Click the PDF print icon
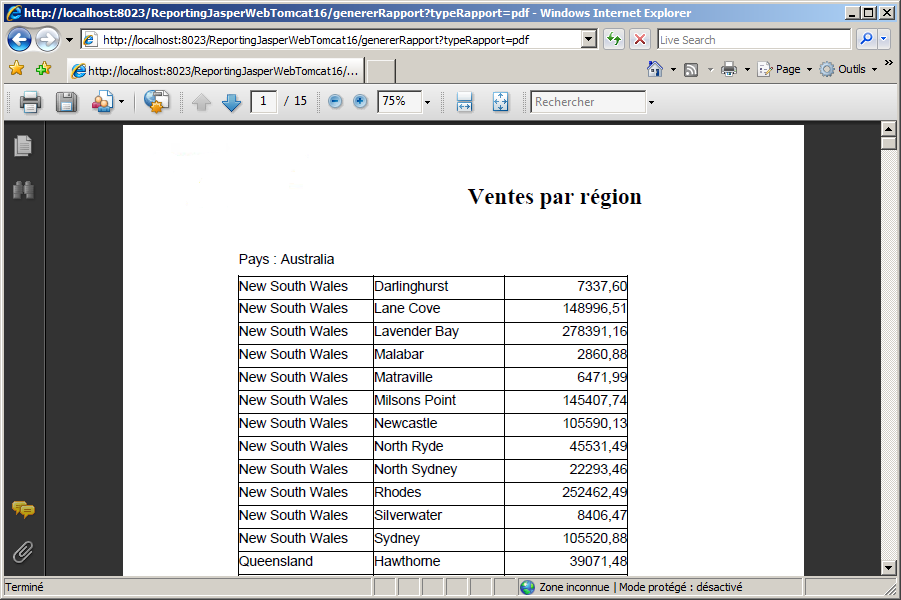The height and width of the screenshot is (600, 901). tap(30, 102)
